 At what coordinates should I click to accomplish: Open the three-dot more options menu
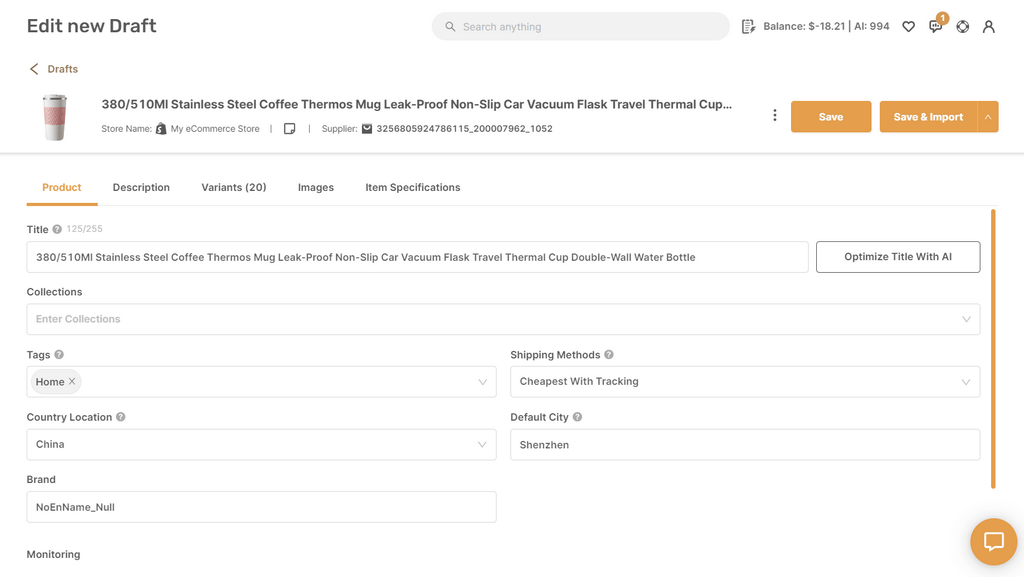pyautogui.click(x=775, y=116)
